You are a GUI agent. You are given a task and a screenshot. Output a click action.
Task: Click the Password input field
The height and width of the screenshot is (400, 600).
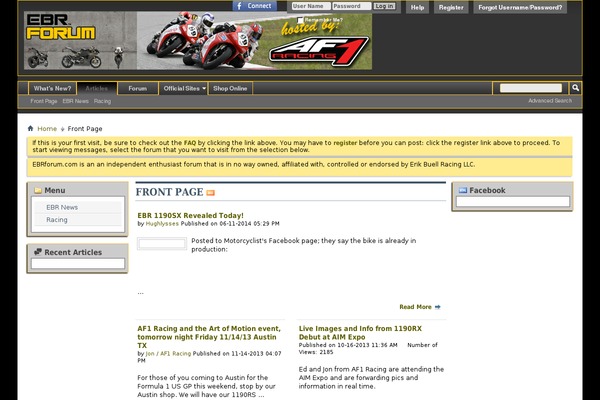[x=352, y=6]
